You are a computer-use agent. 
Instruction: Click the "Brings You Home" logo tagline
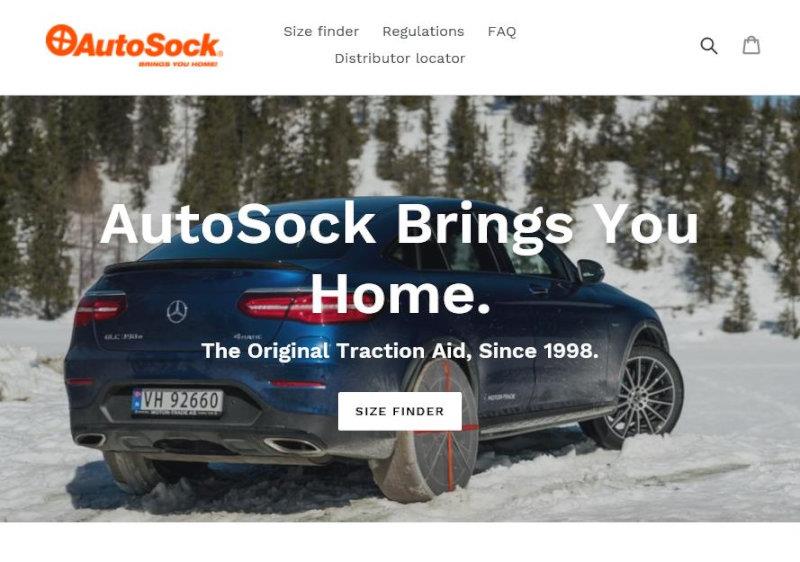[x=178, y=64]
